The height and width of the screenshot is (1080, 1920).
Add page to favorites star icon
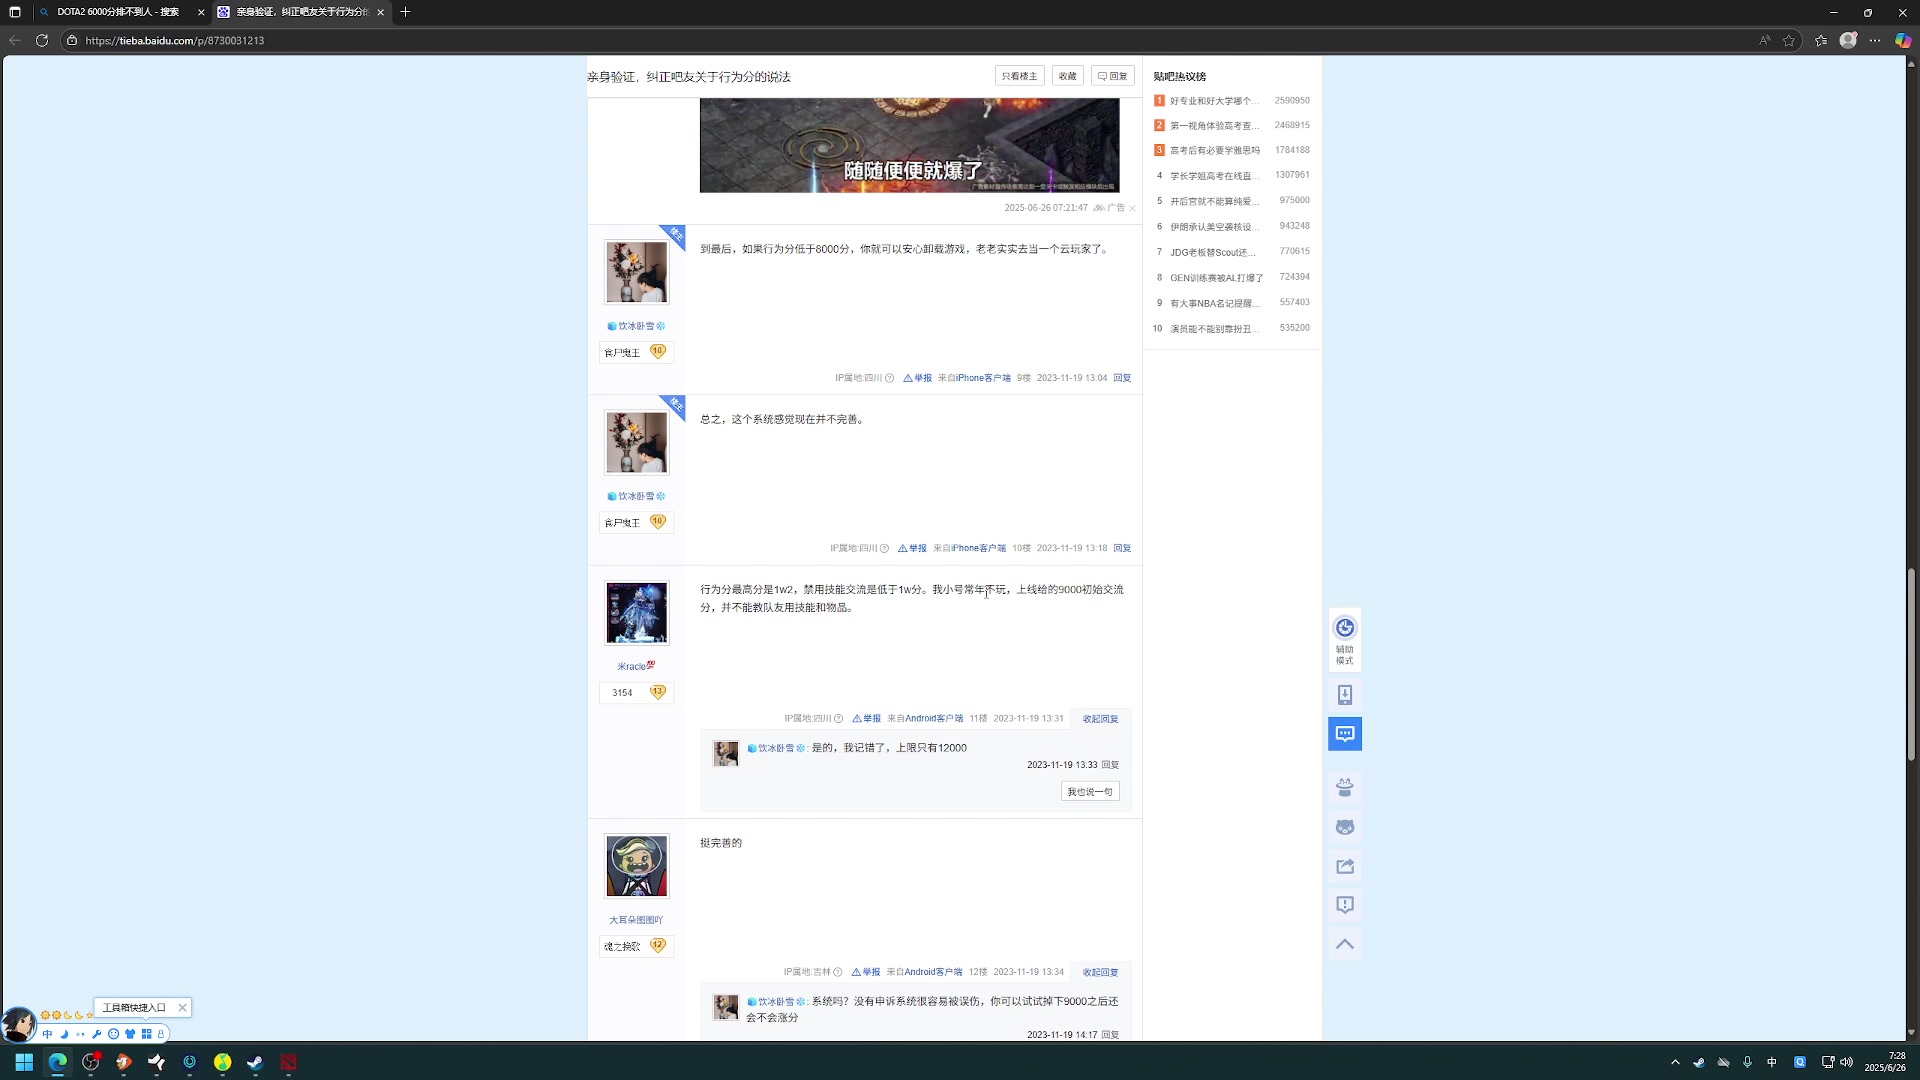[1789, 40]
